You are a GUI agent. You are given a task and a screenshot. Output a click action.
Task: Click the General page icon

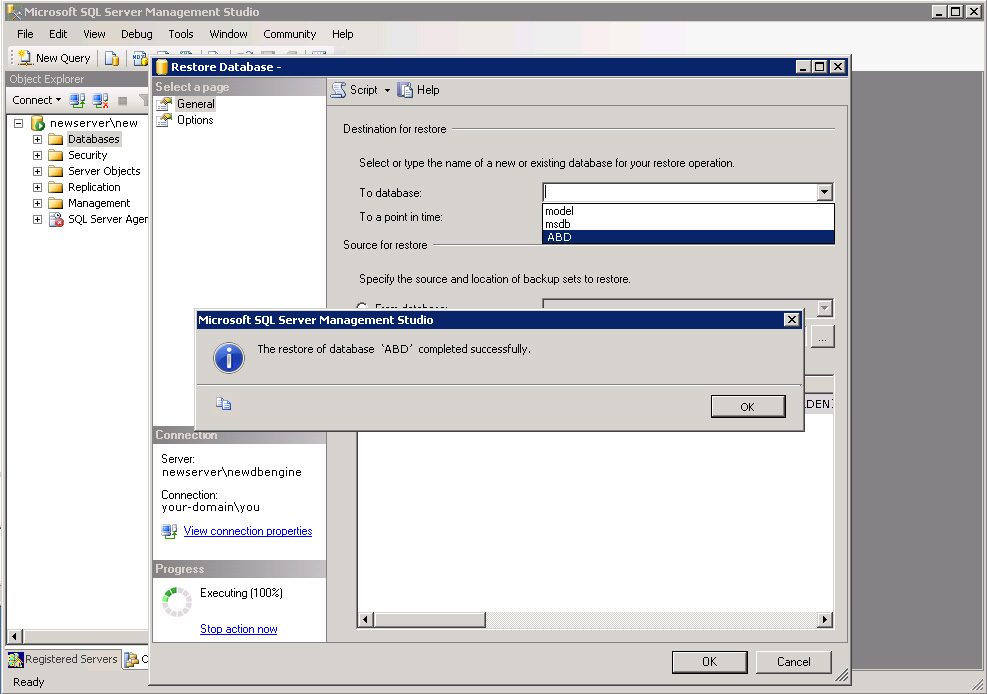coord(164,104)
